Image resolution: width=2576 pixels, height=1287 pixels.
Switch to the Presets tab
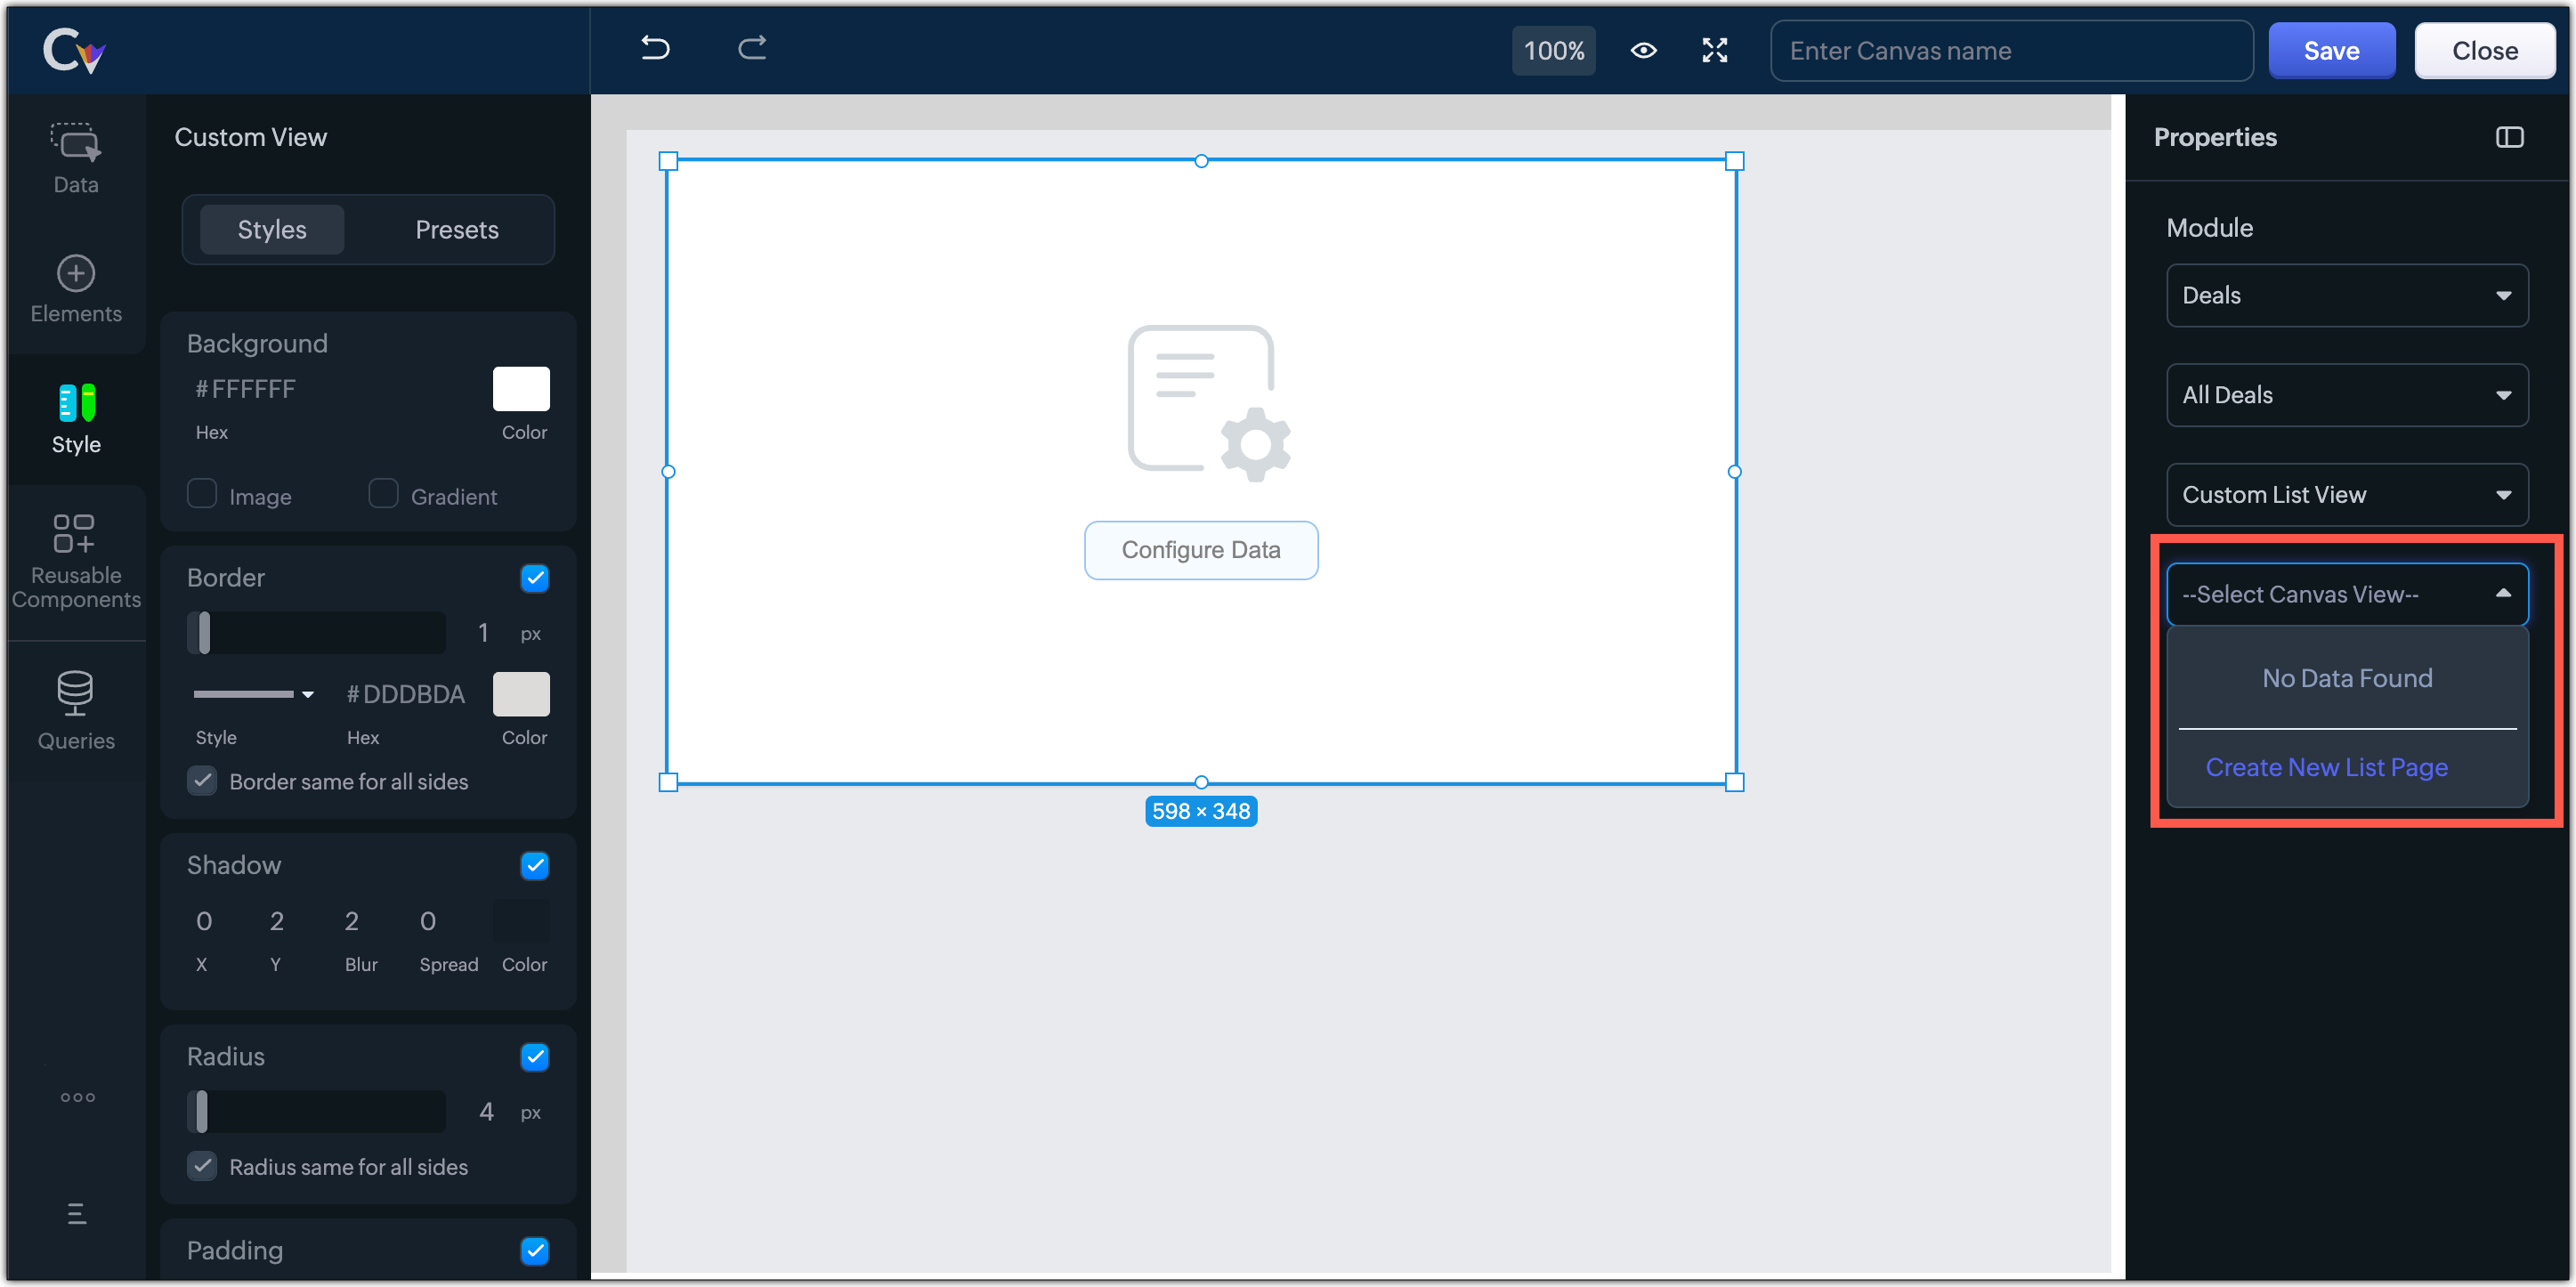pyautogui.click(x=456, y=229)
